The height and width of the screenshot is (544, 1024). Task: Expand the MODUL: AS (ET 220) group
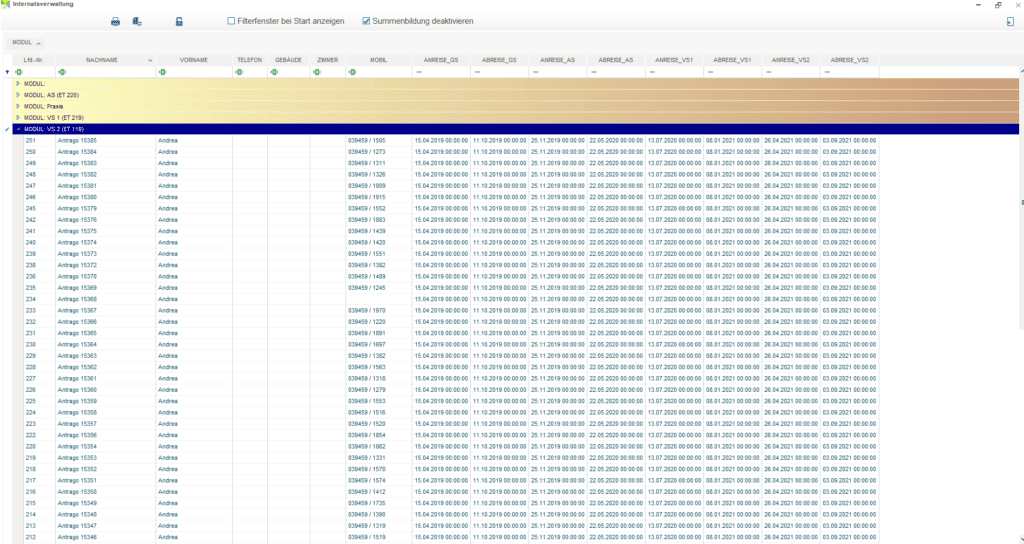(x=18, y=95)
